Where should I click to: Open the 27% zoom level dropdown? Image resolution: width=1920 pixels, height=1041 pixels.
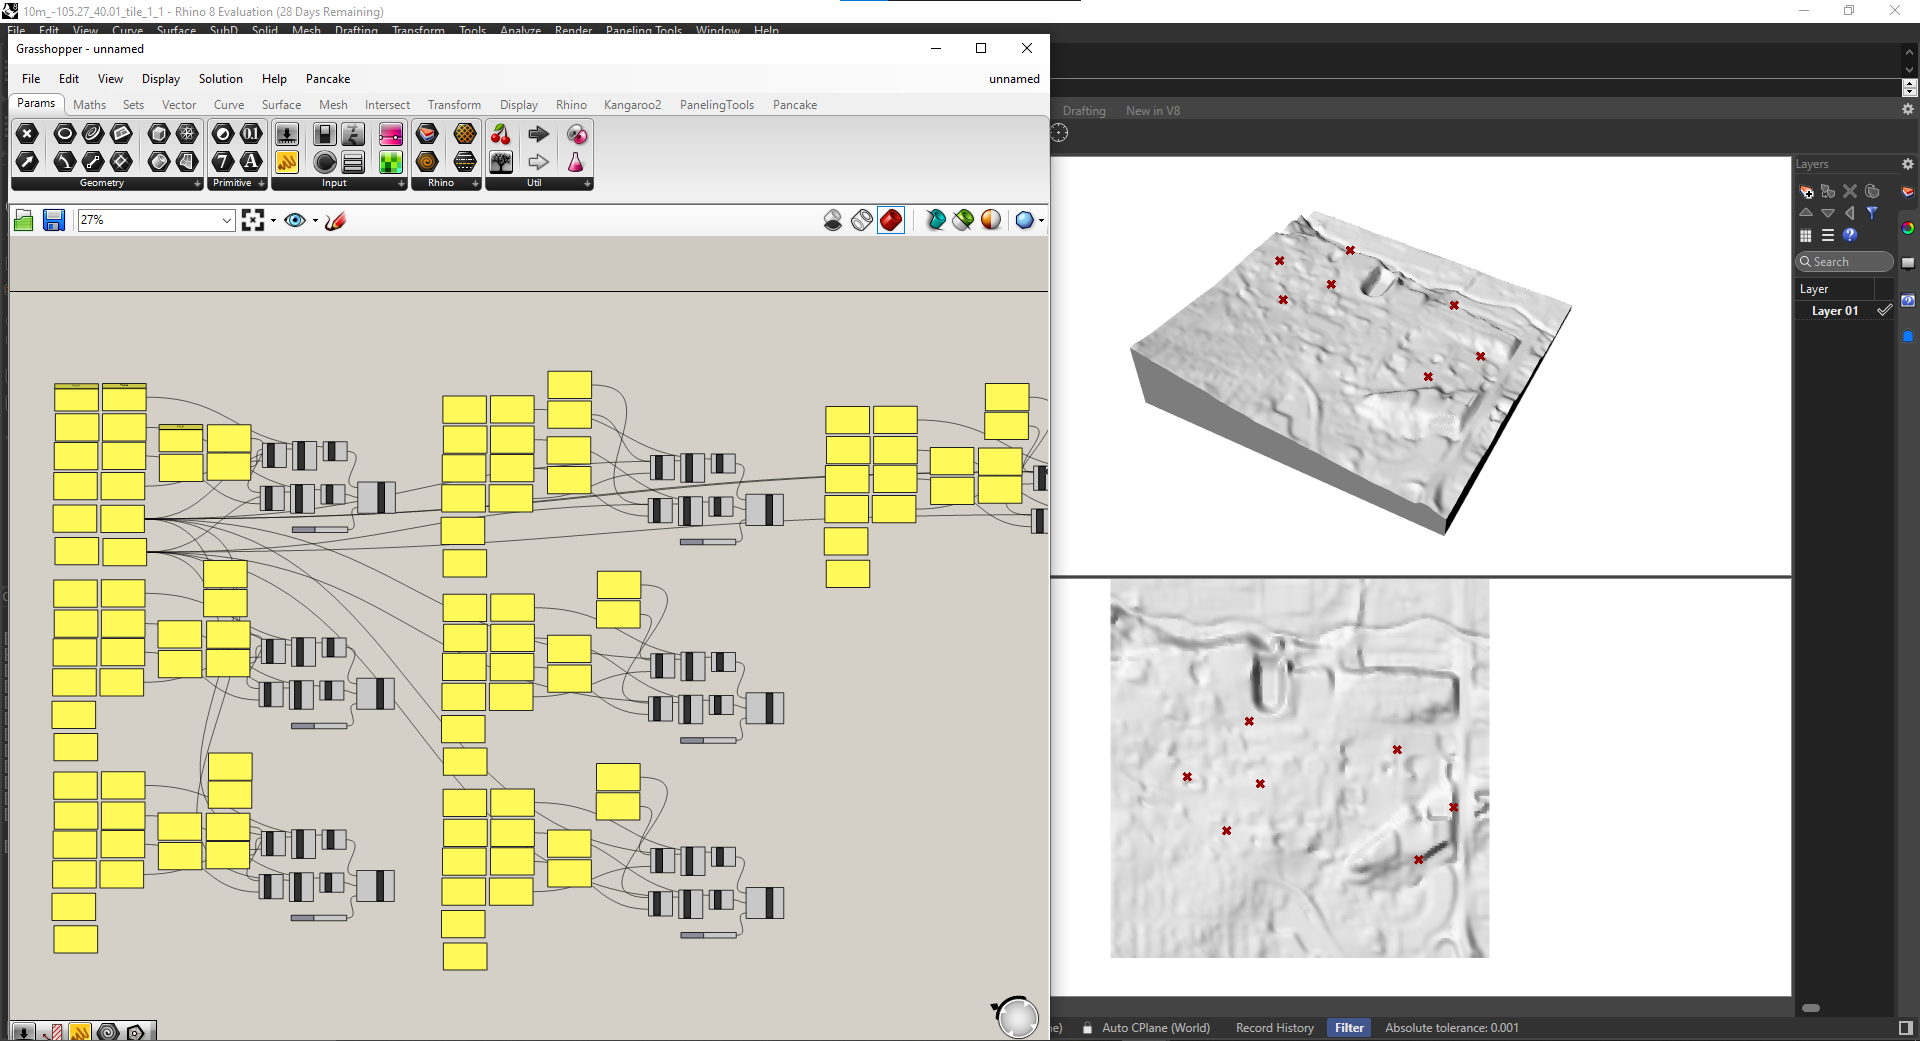[227, 220]
